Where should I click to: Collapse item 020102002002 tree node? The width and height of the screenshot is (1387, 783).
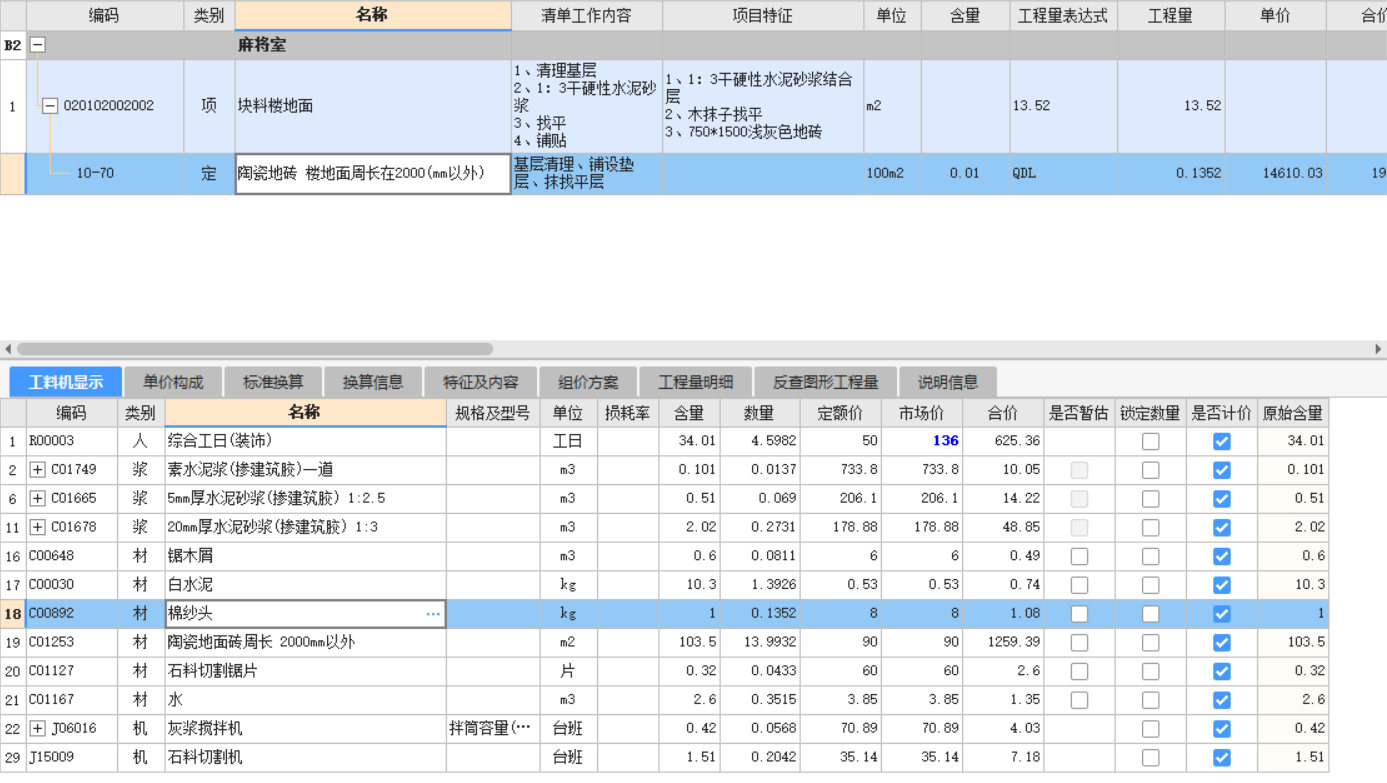pos(49,106)
